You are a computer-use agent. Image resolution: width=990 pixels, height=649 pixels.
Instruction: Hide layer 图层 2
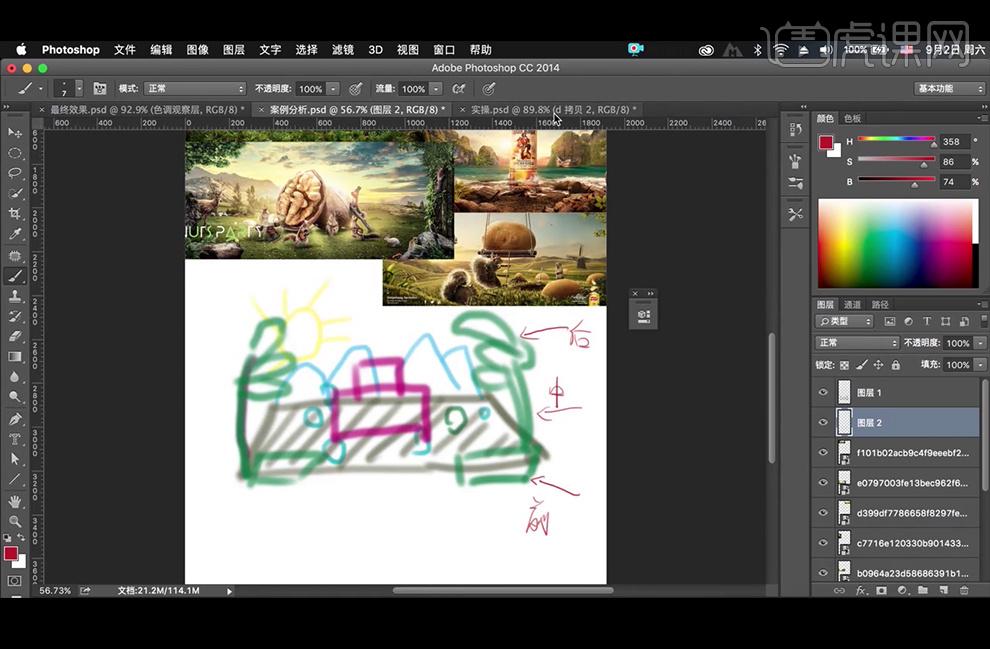click(823, 422)
